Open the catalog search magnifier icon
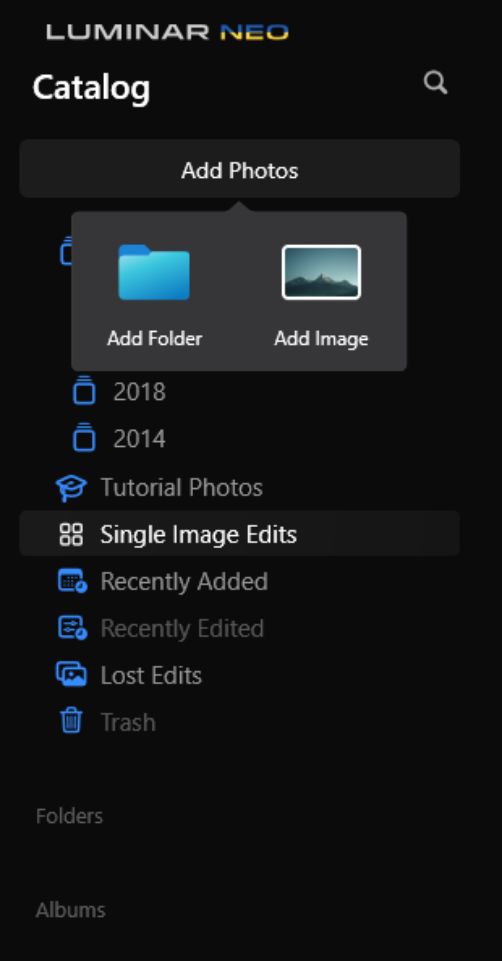The image size is (502, 961). [435, 82]
